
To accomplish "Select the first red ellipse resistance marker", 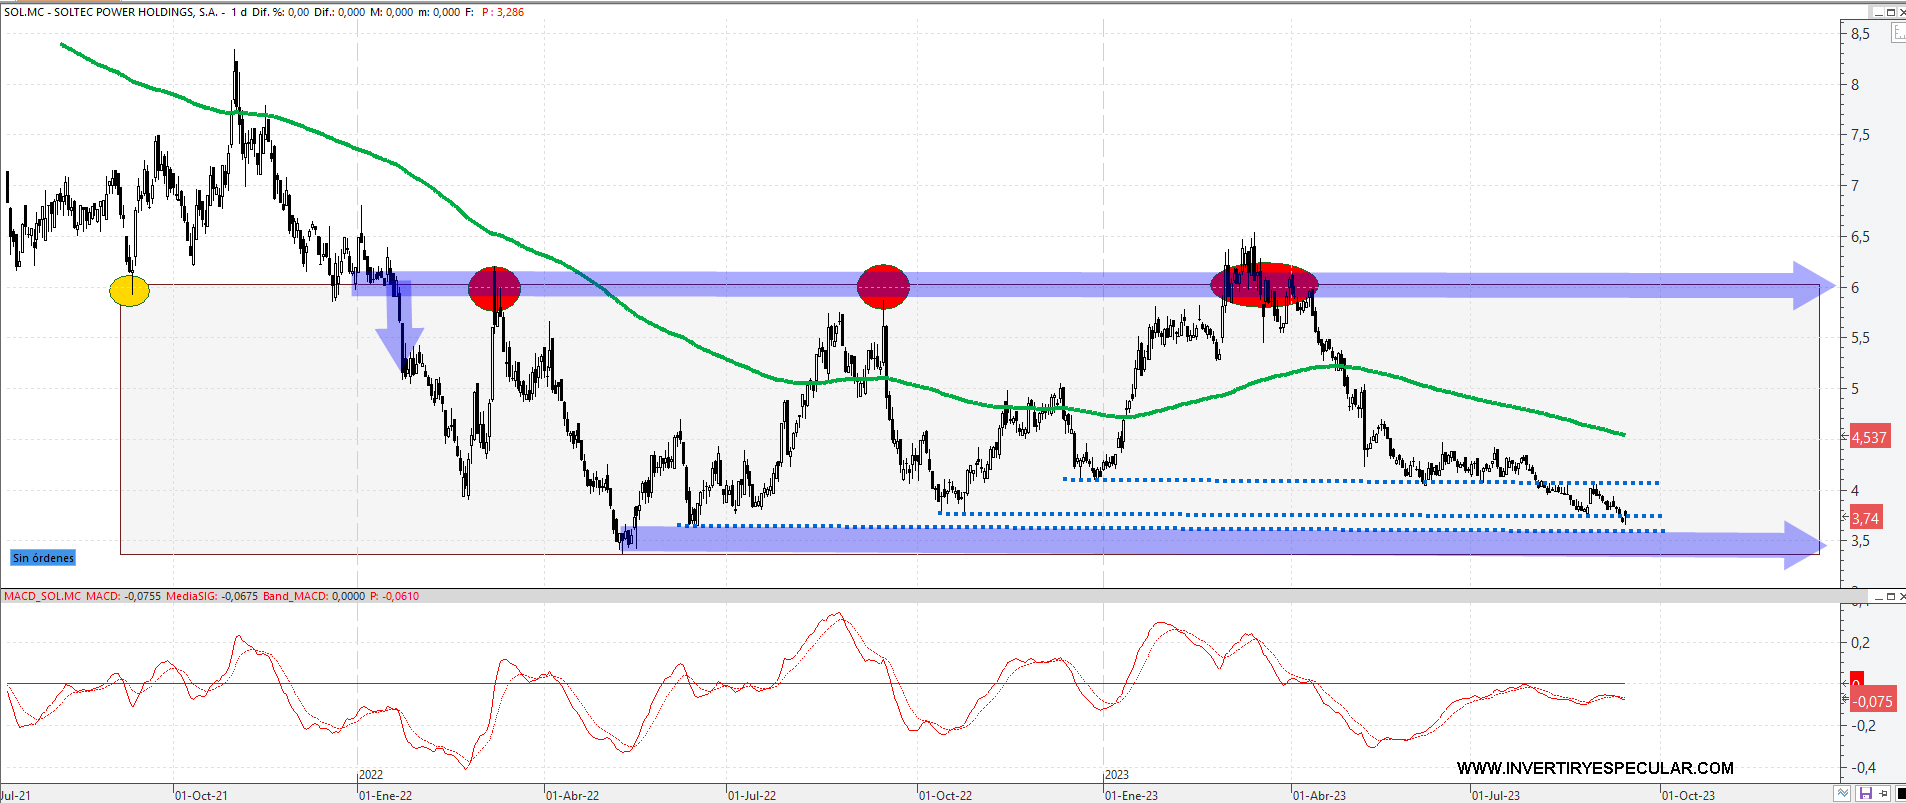I will coord(494,288).
